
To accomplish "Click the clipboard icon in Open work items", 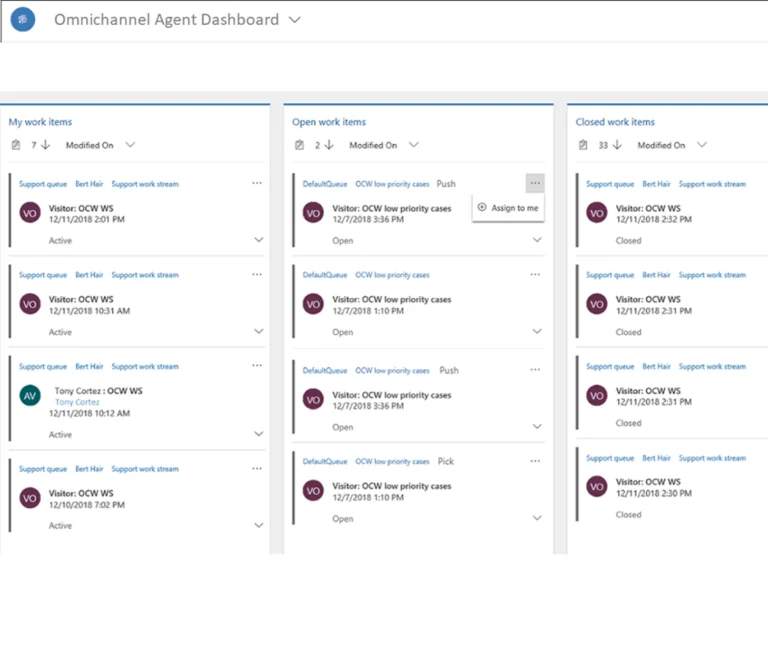I will click(299, 145).
